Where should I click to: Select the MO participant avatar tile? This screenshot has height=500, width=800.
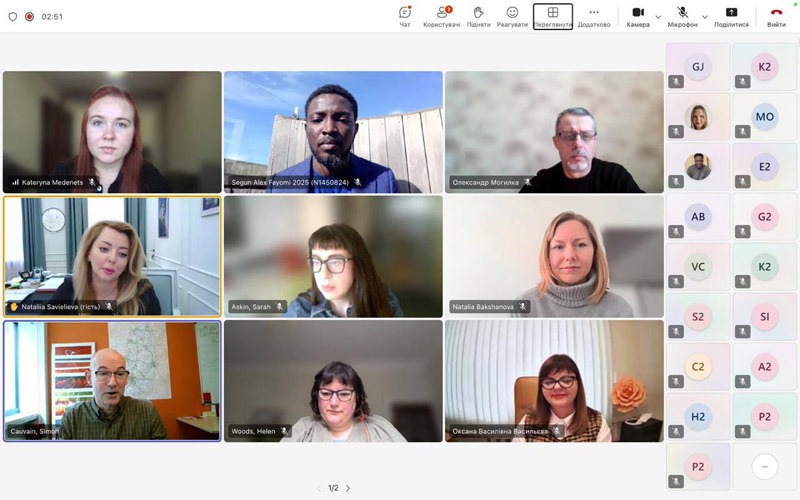(x=764, y=117)
